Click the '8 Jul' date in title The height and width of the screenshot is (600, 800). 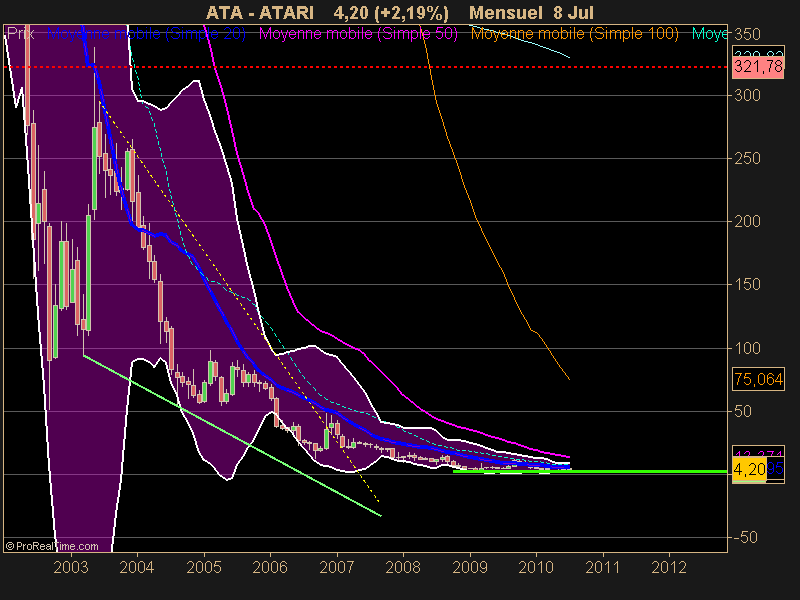[573, 13]
